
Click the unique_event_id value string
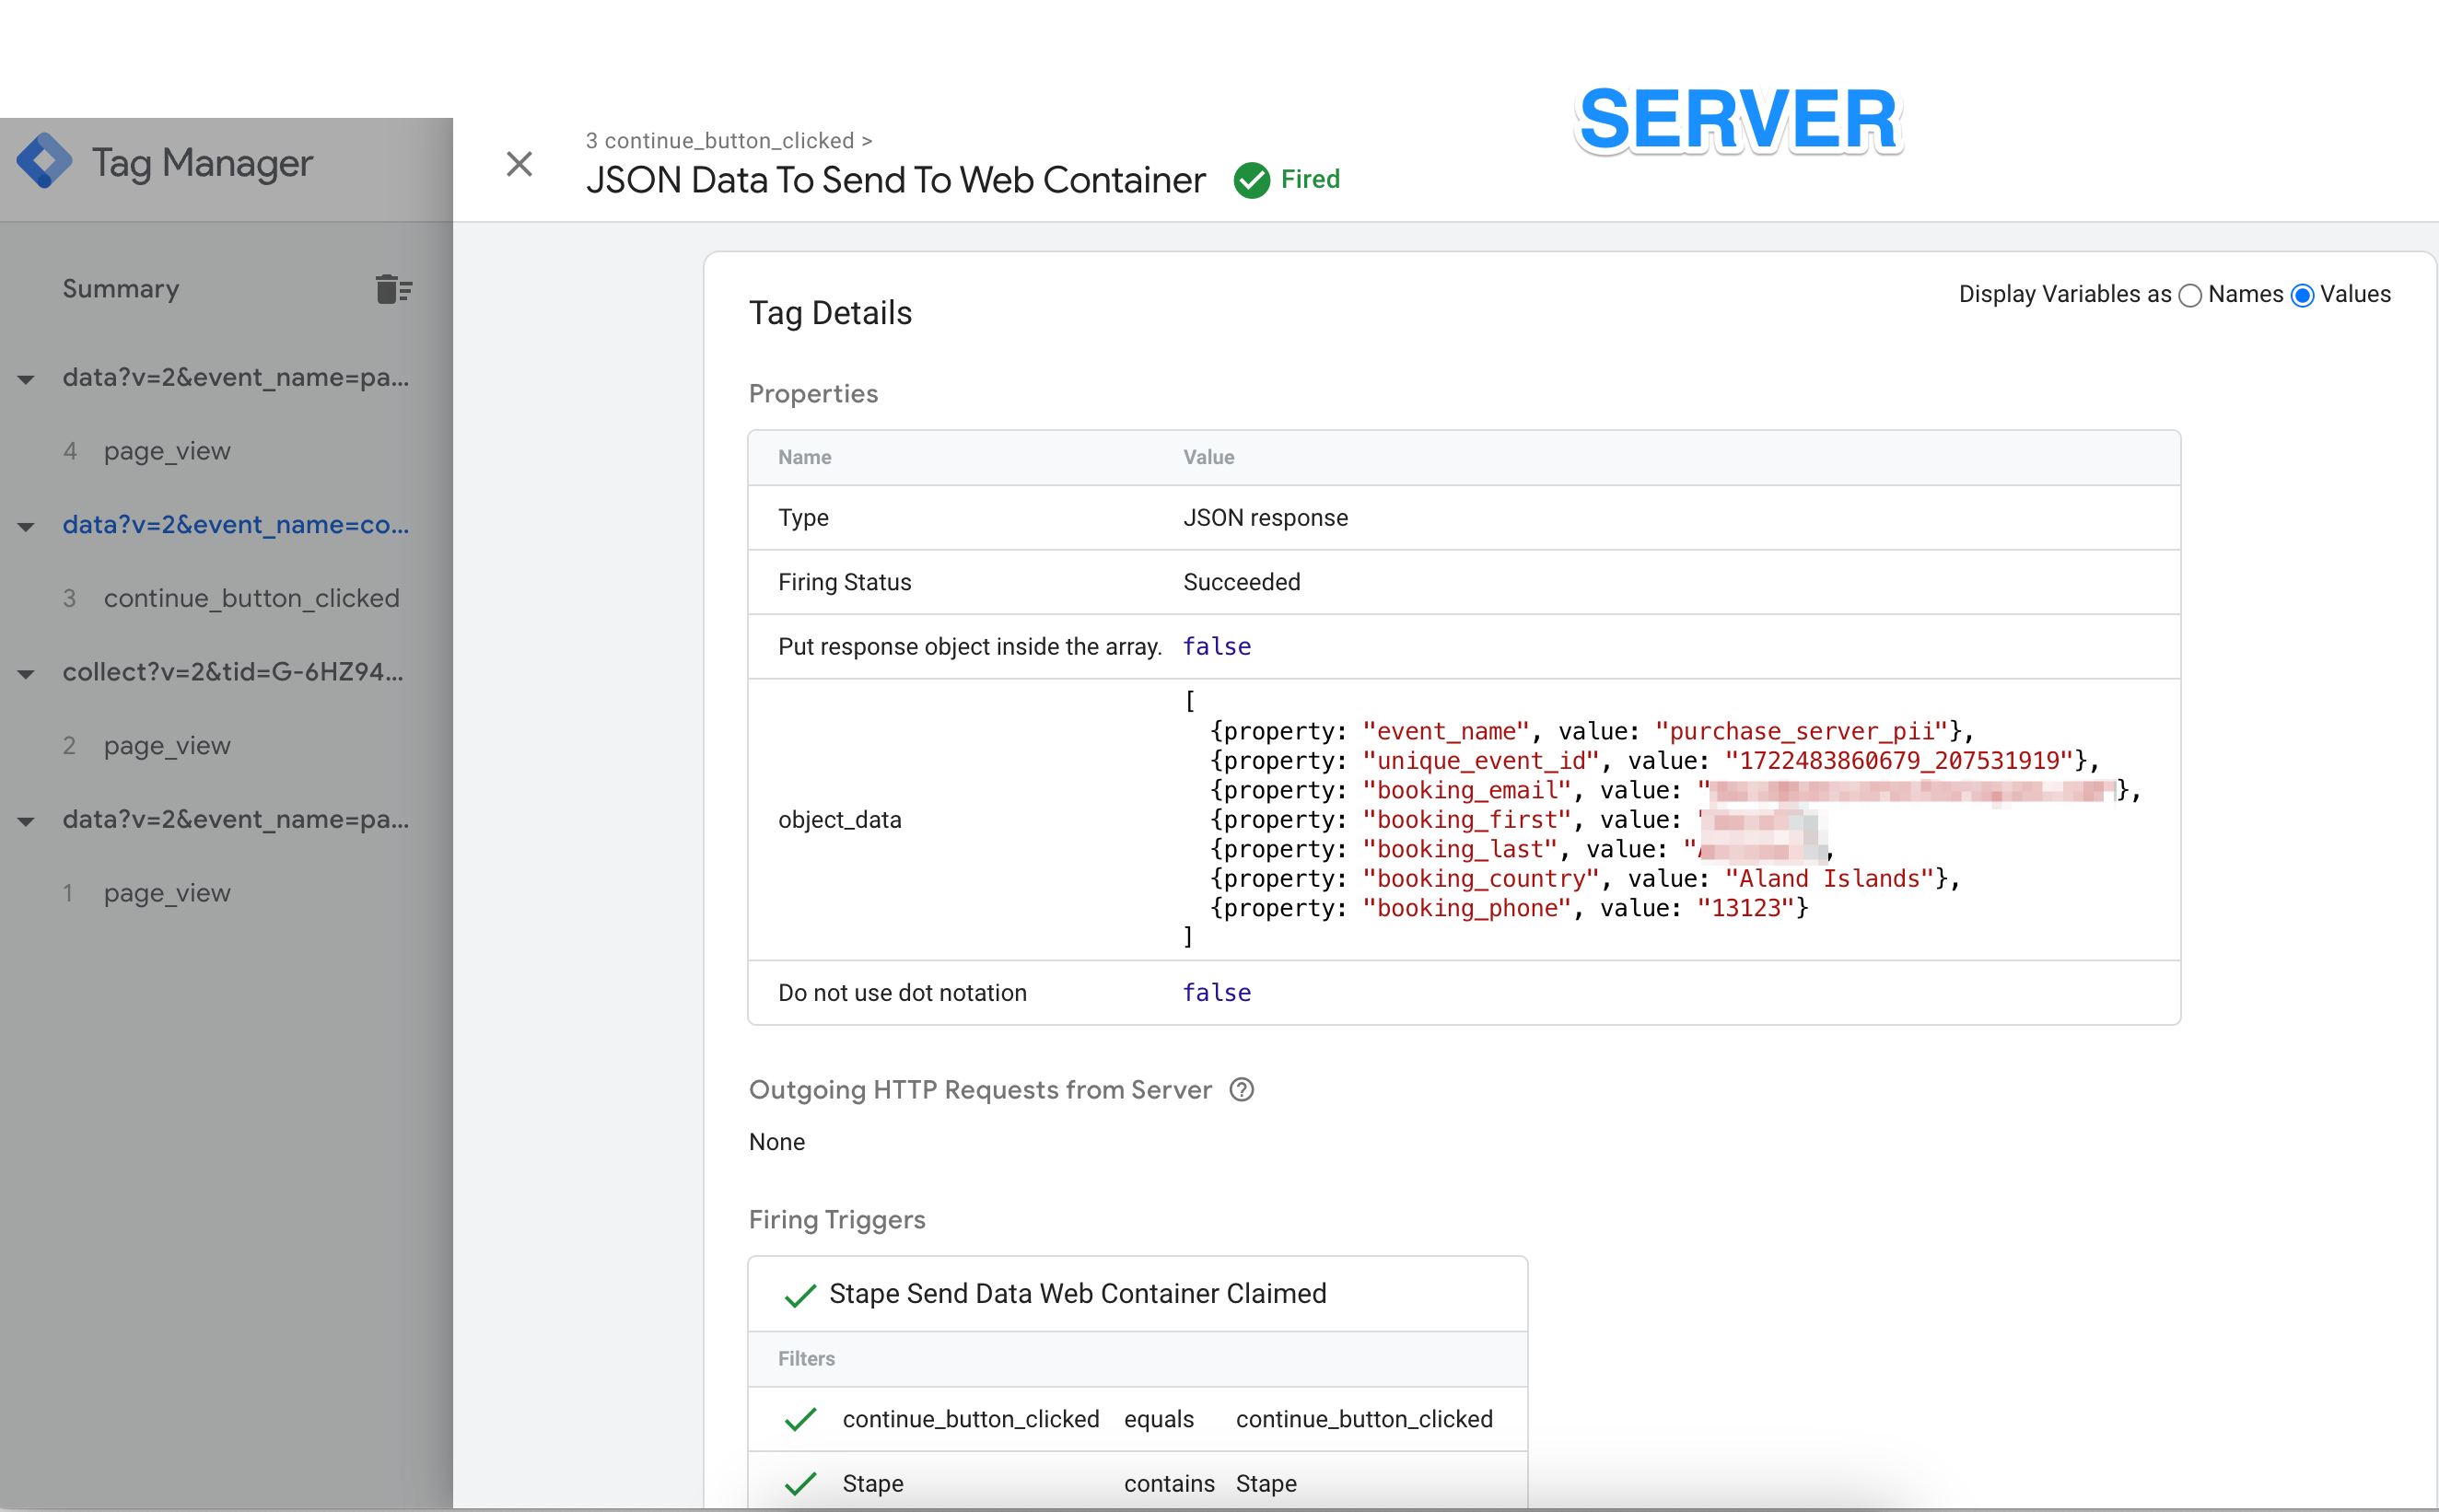(1899, 760)
